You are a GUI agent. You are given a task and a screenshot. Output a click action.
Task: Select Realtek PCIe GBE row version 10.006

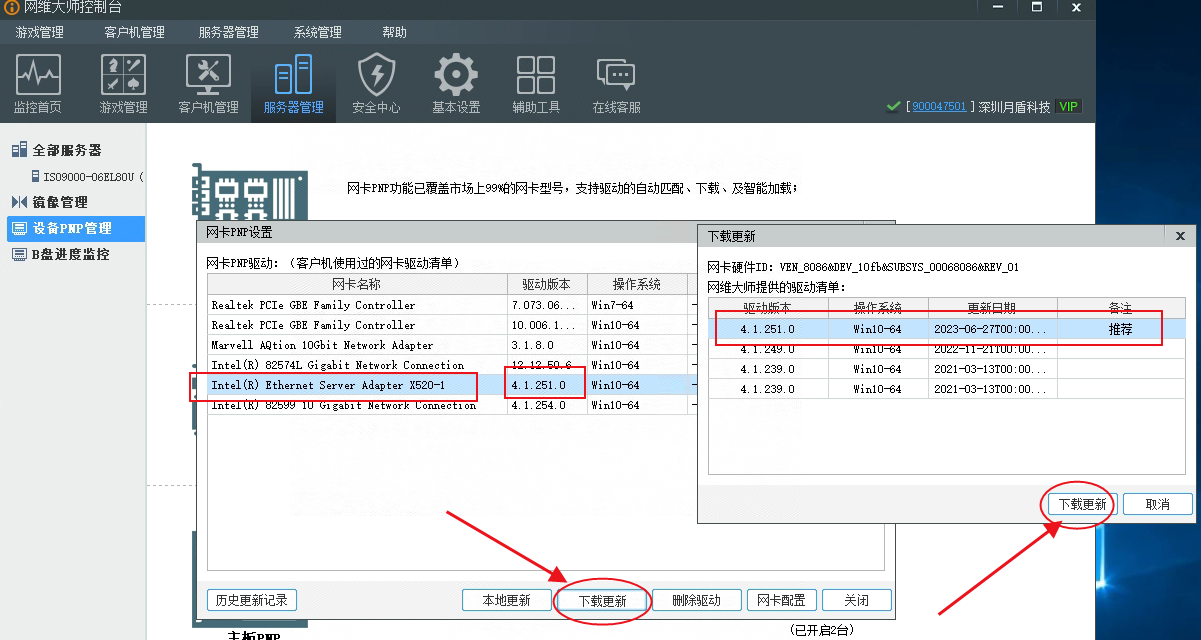[x=450, y=325]
